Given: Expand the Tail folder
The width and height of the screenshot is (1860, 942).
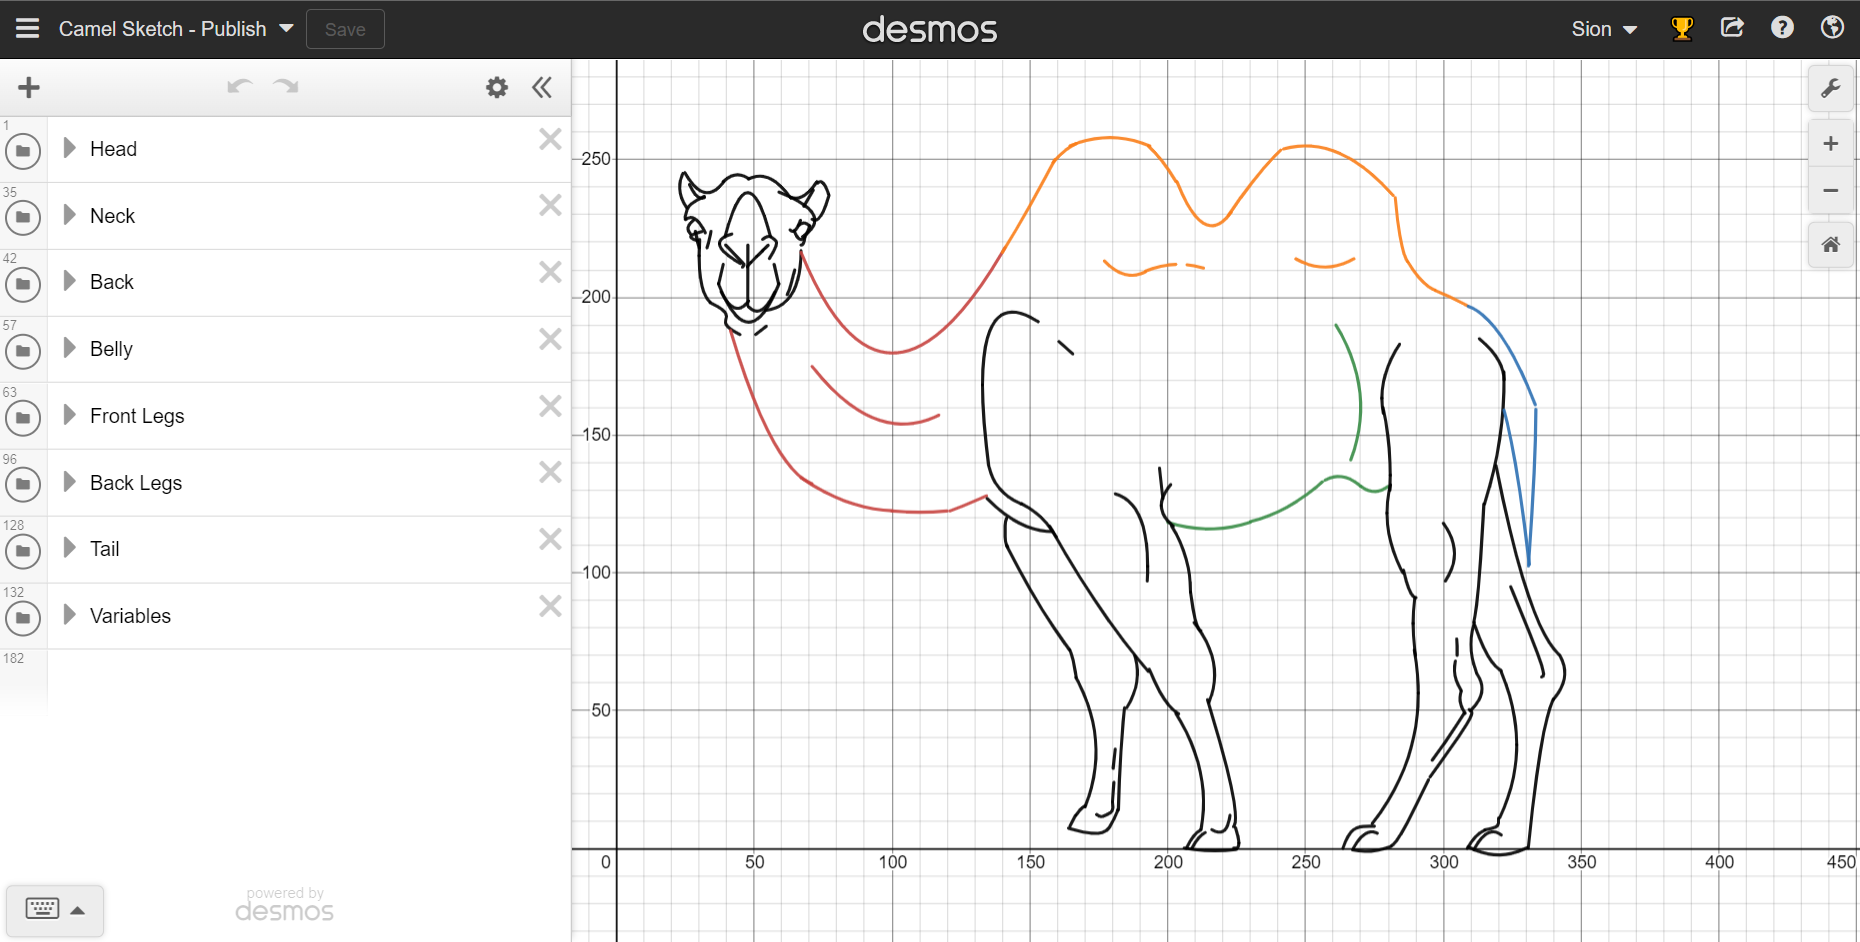Looking at the screenshot, I should [x=69, y=548].
